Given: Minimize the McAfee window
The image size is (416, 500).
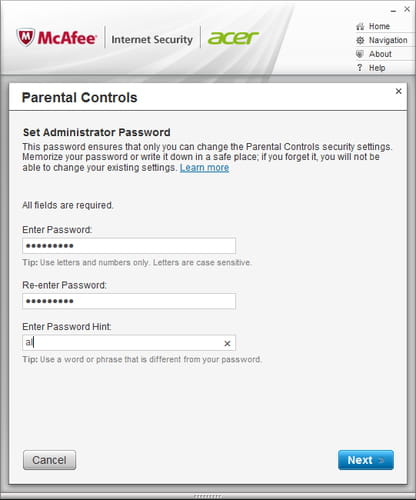Looking at the screenshot, I should (x=393, y=11).
